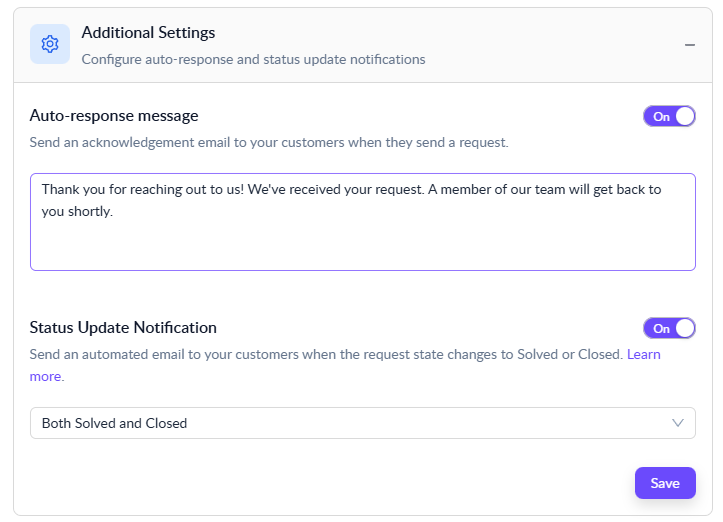Click the white knob on Auto-response switch
This screenshot has width=723, height=522.
point(684,116)
